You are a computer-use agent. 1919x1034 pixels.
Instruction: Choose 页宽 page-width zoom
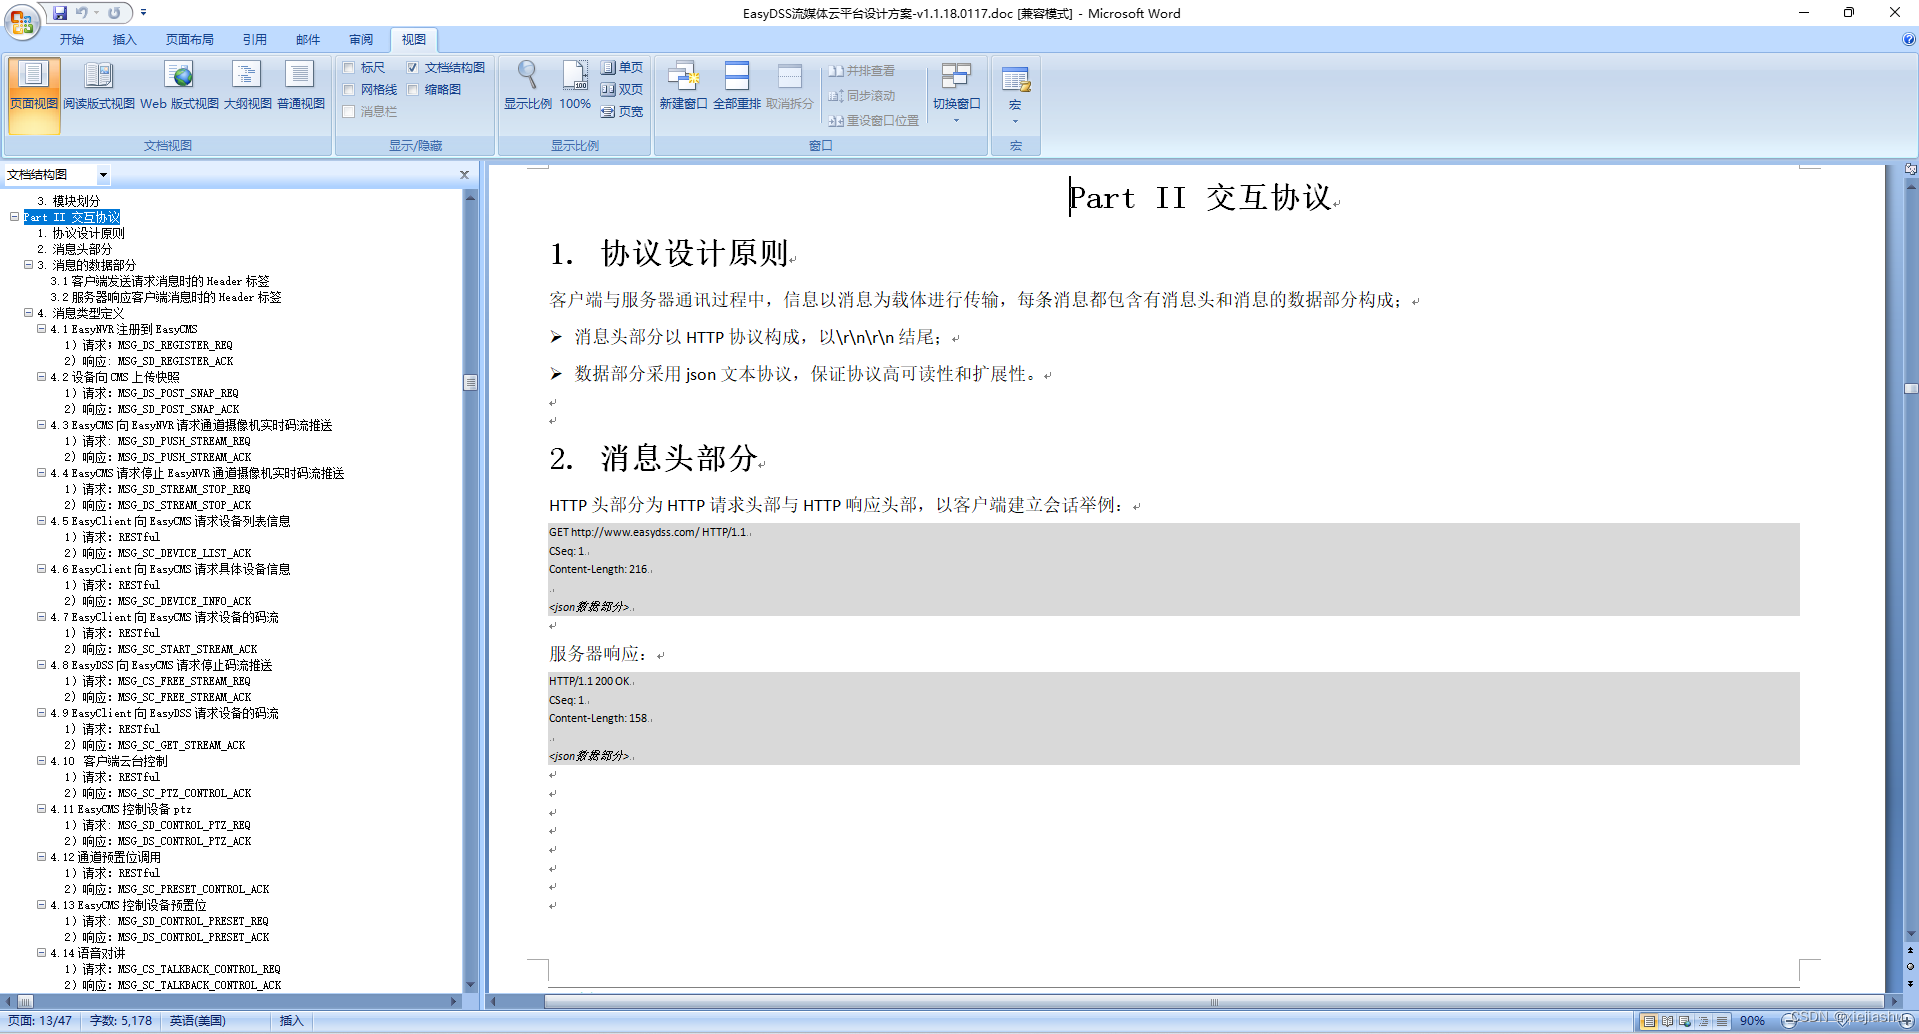click(x=622, y=112)
